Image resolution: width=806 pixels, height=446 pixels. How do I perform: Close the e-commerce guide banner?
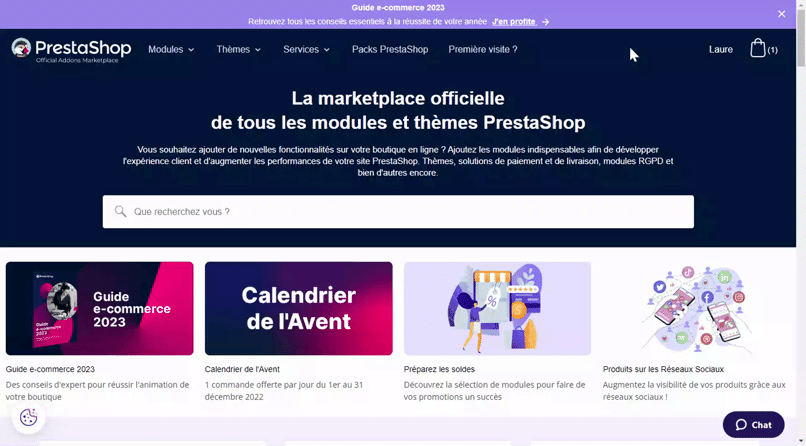click(781, 14)
